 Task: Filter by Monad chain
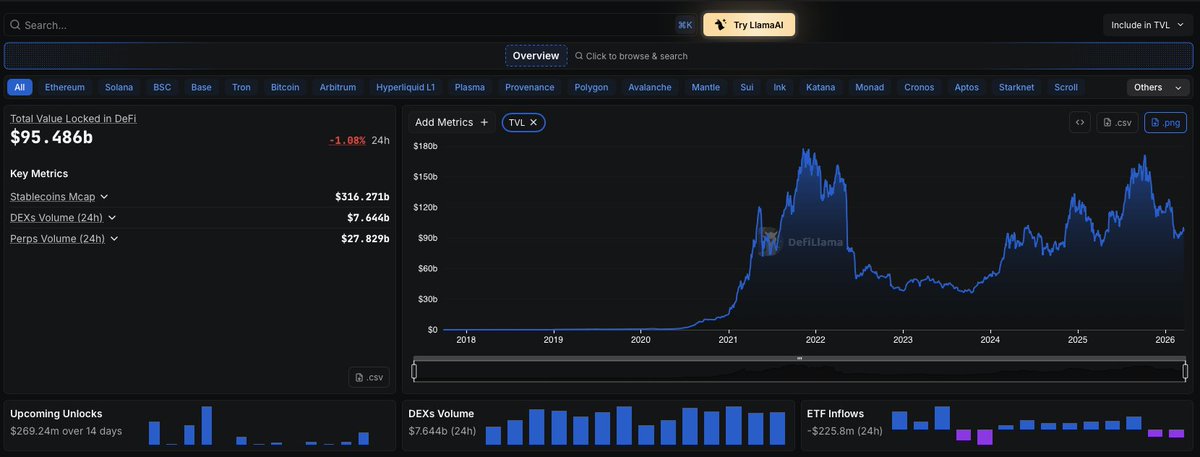point(870,87)
